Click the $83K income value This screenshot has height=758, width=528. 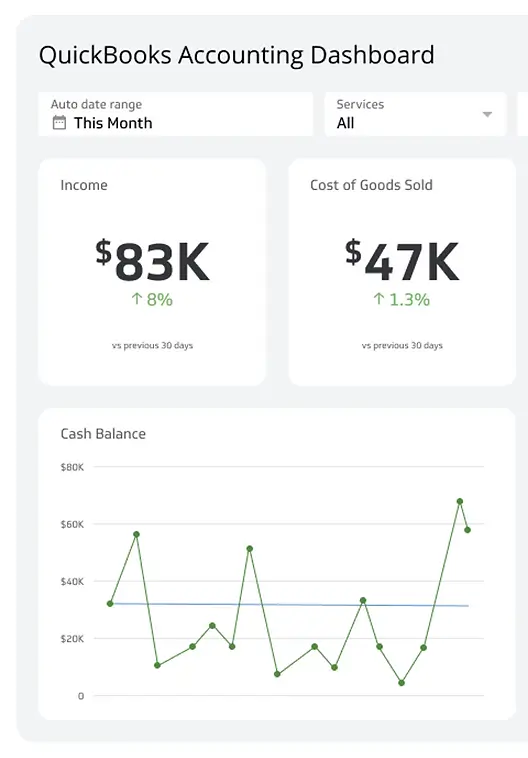click(x=152, y=261)
